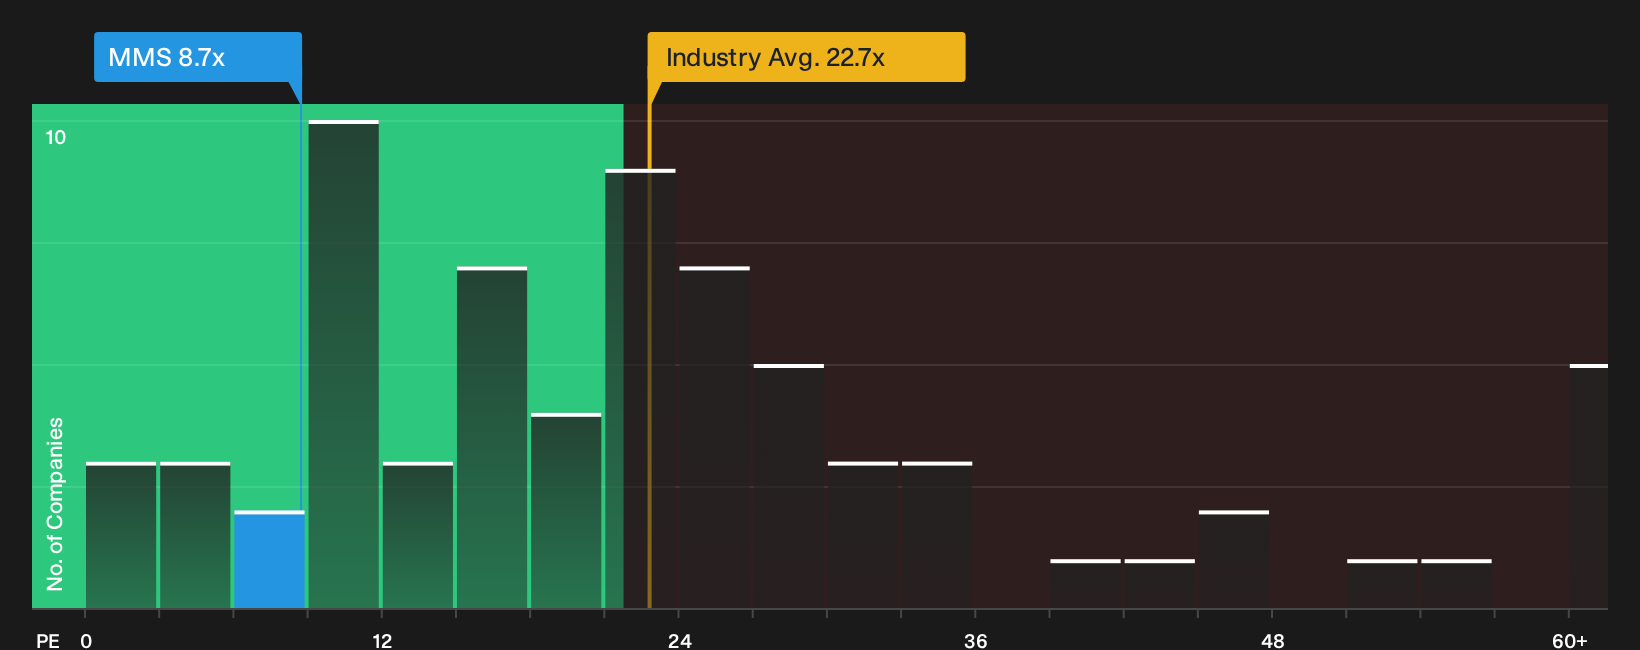Click the x-axis label 48
The image size is (1640, 650).
(x=1272, y=640)
